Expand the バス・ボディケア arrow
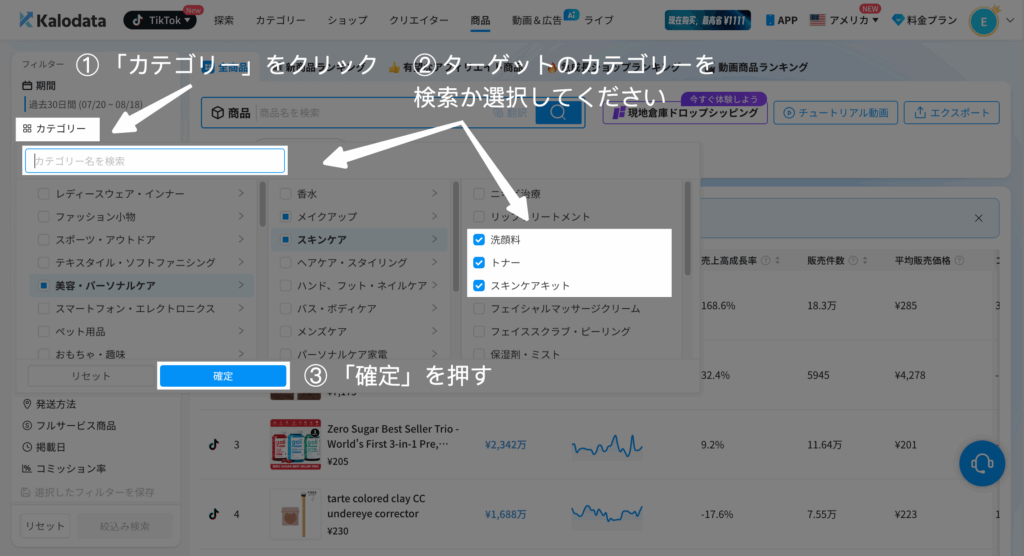This screenshot has width=1024, height=556. pyautogui.click(x=434, y=308)
